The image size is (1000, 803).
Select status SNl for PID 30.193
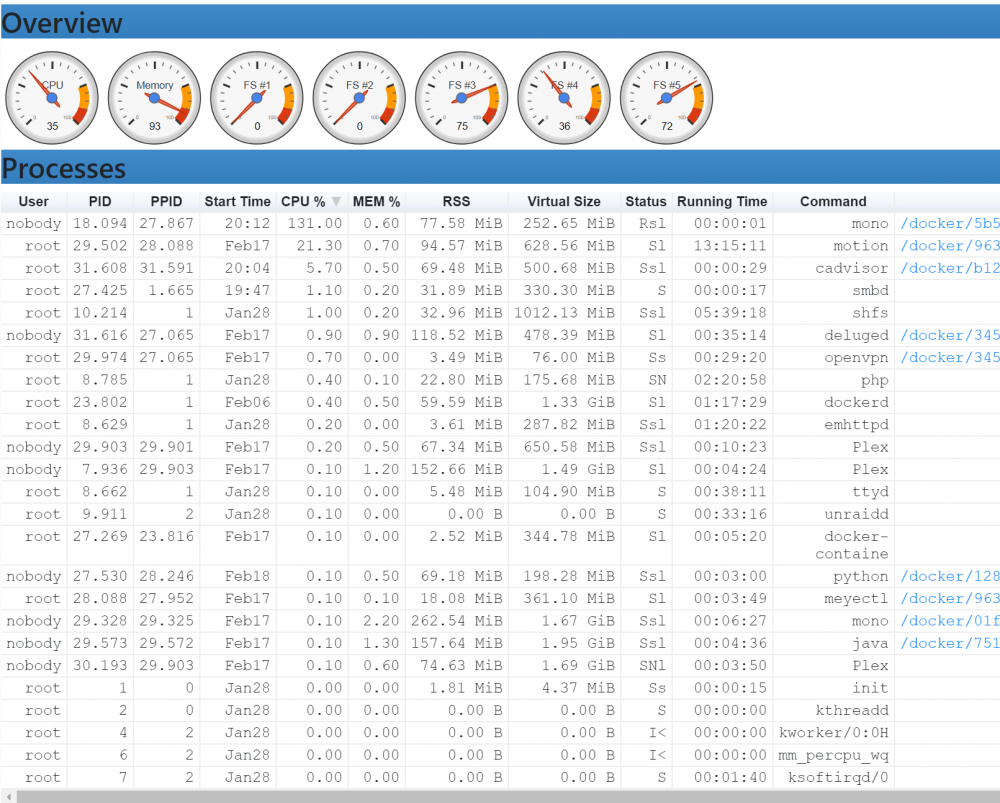coord(652,665)
